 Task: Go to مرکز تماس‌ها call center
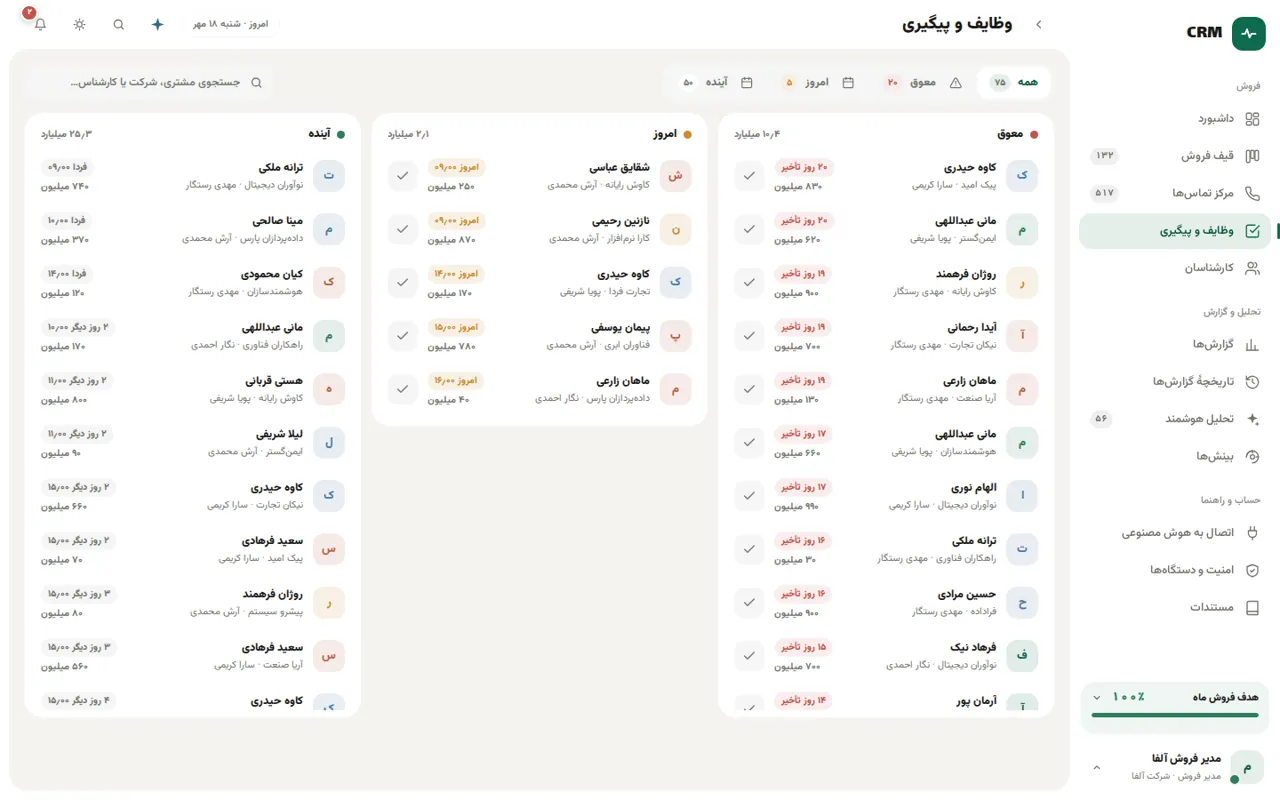tap(1175, 193)
